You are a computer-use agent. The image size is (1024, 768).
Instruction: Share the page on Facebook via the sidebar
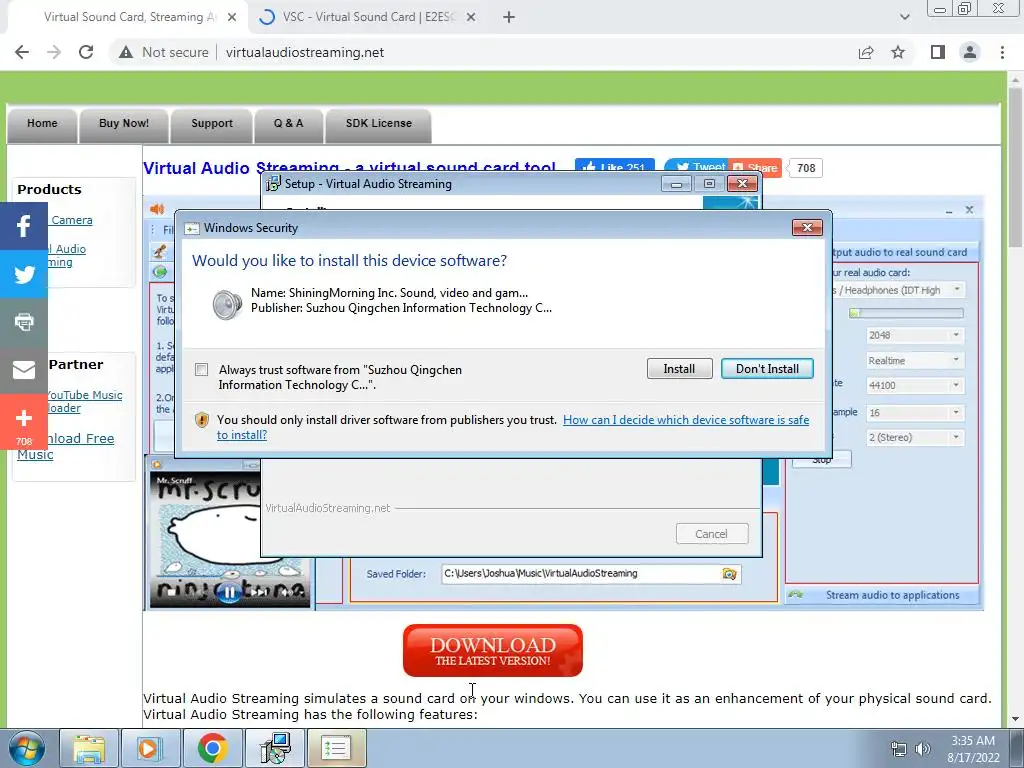coord(24,226)
